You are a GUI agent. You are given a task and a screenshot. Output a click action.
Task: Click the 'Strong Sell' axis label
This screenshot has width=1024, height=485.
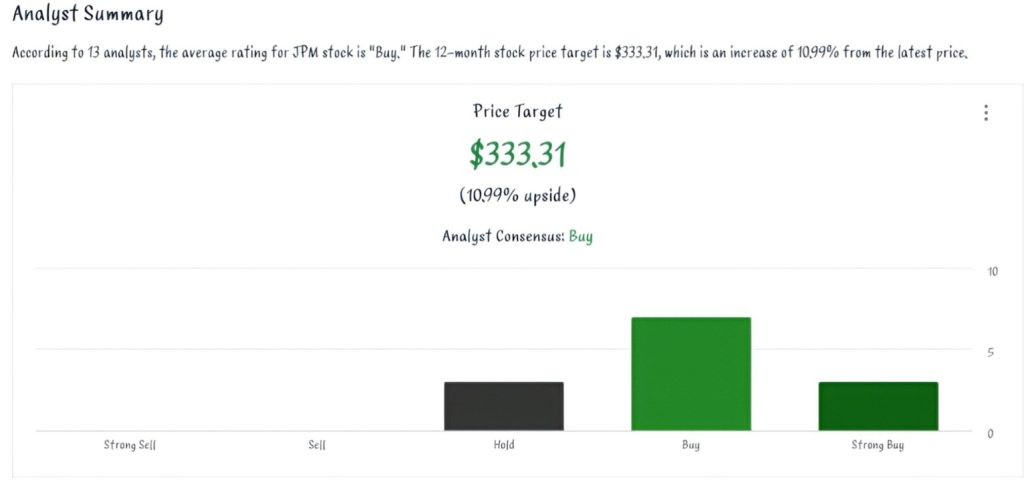pos(130,444)
